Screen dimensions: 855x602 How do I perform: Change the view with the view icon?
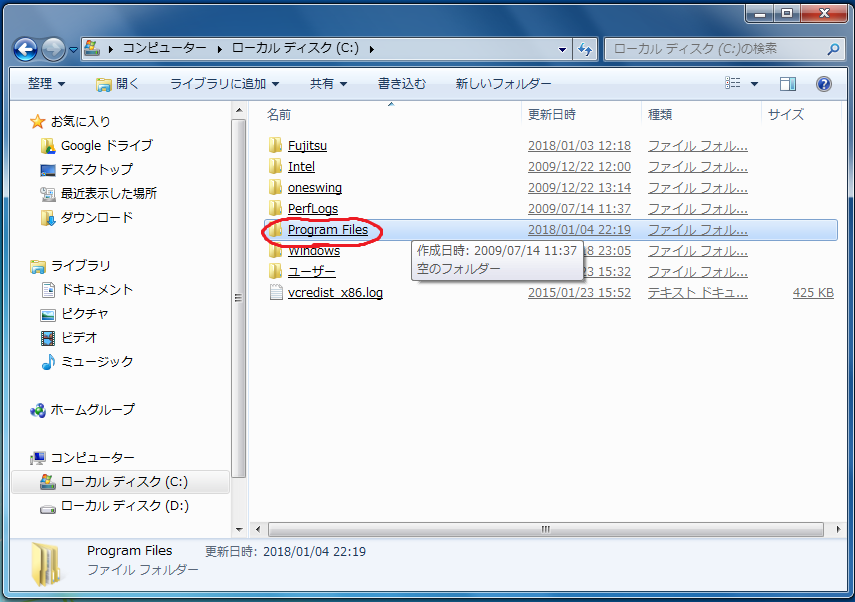(732, 83)
